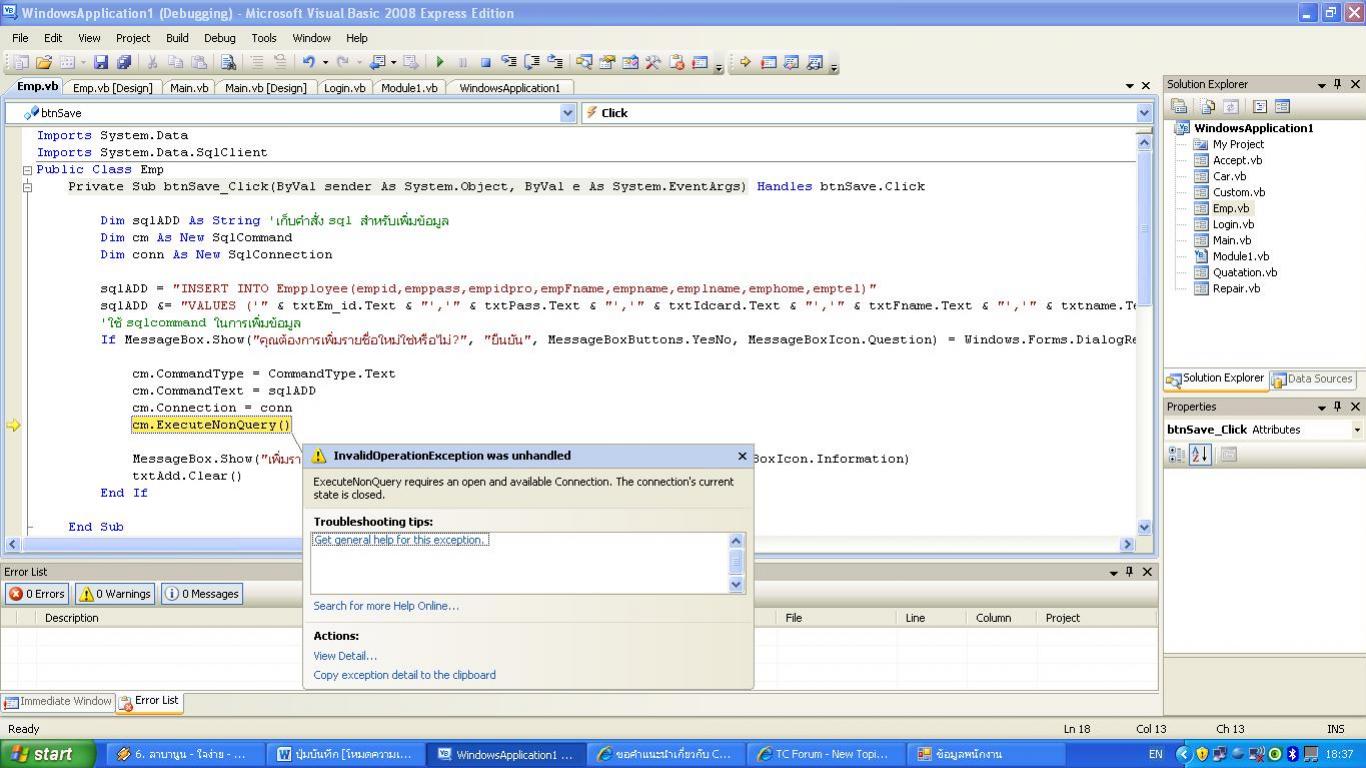This screenshot has height=768, width=1366.
Task: Click the Undo arrow icon
Action: (308, 62)
